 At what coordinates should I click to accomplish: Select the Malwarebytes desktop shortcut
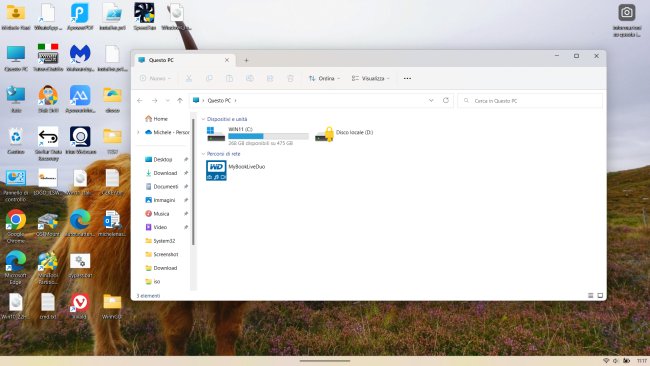pyautogui.click(x=80, y=58)
